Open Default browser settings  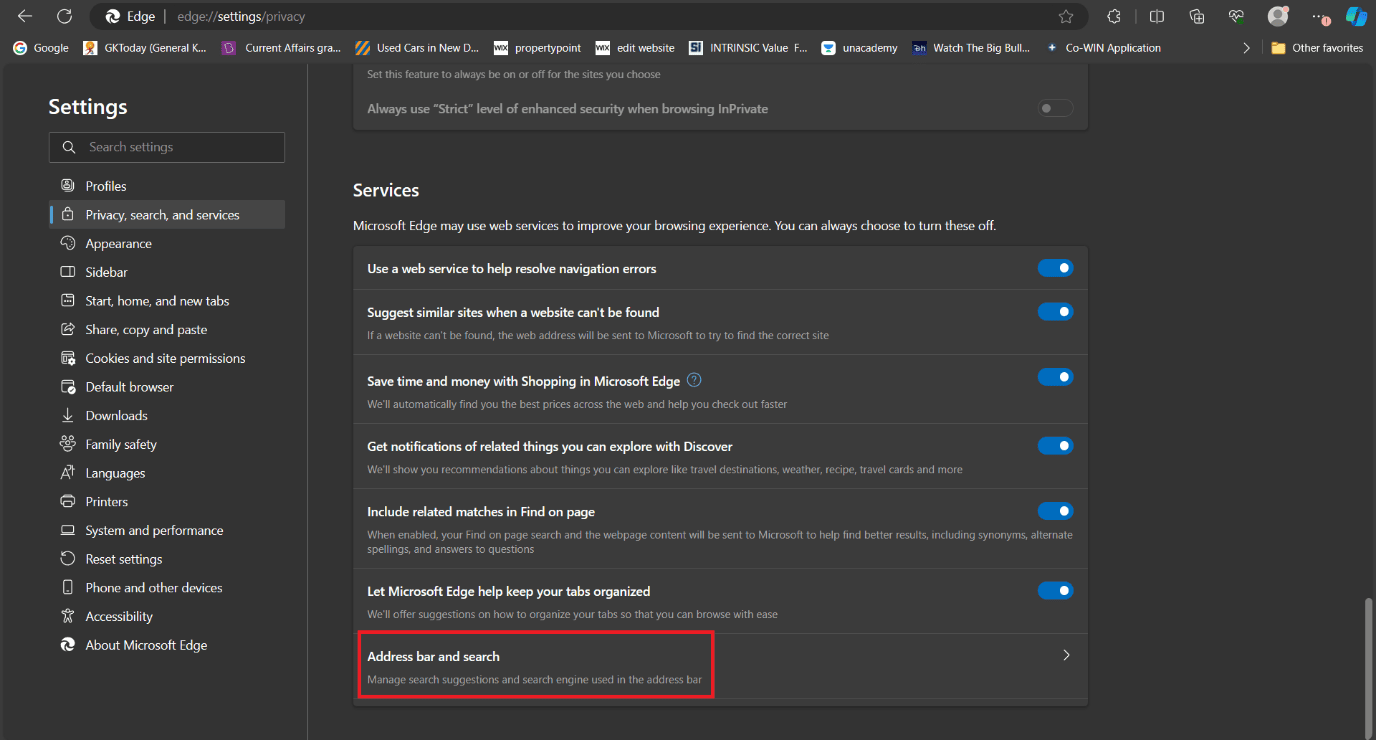pos(167,387)
